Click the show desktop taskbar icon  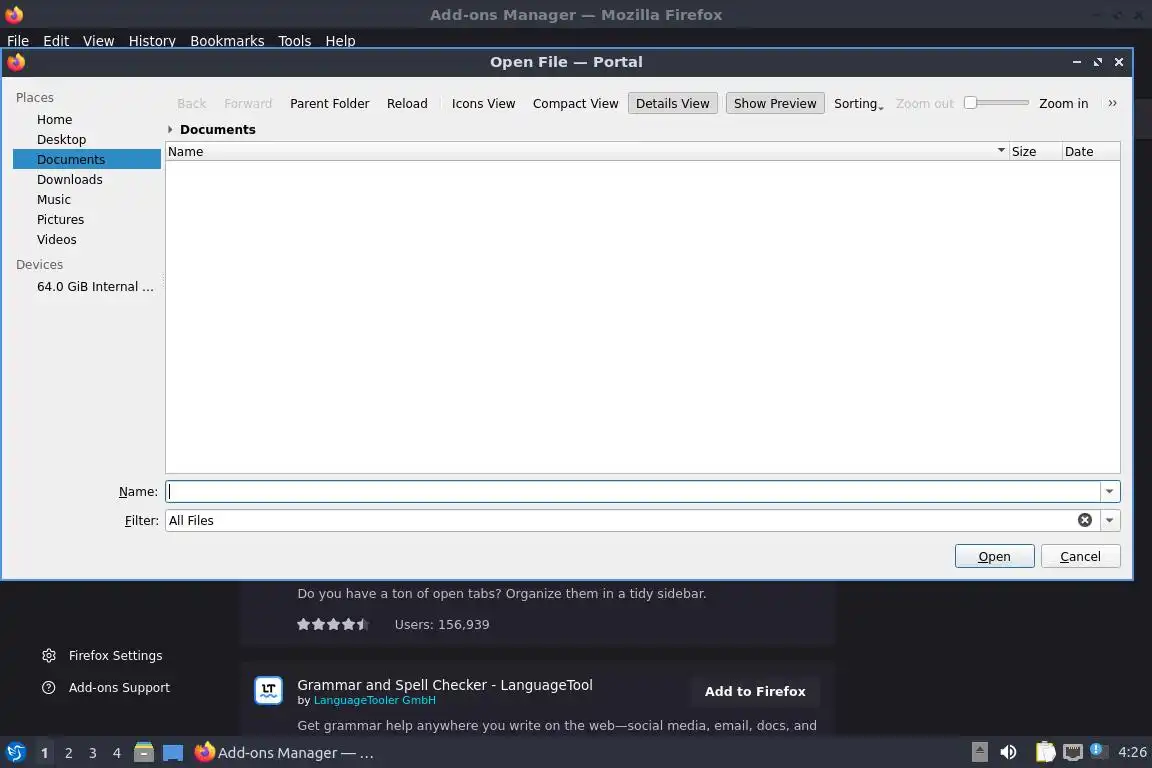(x=173, y=753)
